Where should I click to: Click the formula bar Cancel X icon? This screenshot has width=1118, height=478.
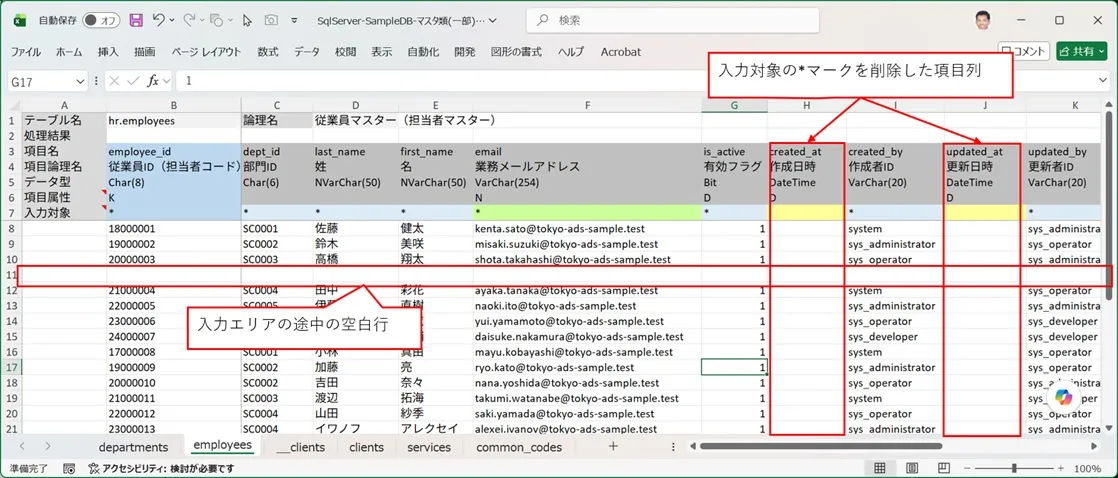116,81
